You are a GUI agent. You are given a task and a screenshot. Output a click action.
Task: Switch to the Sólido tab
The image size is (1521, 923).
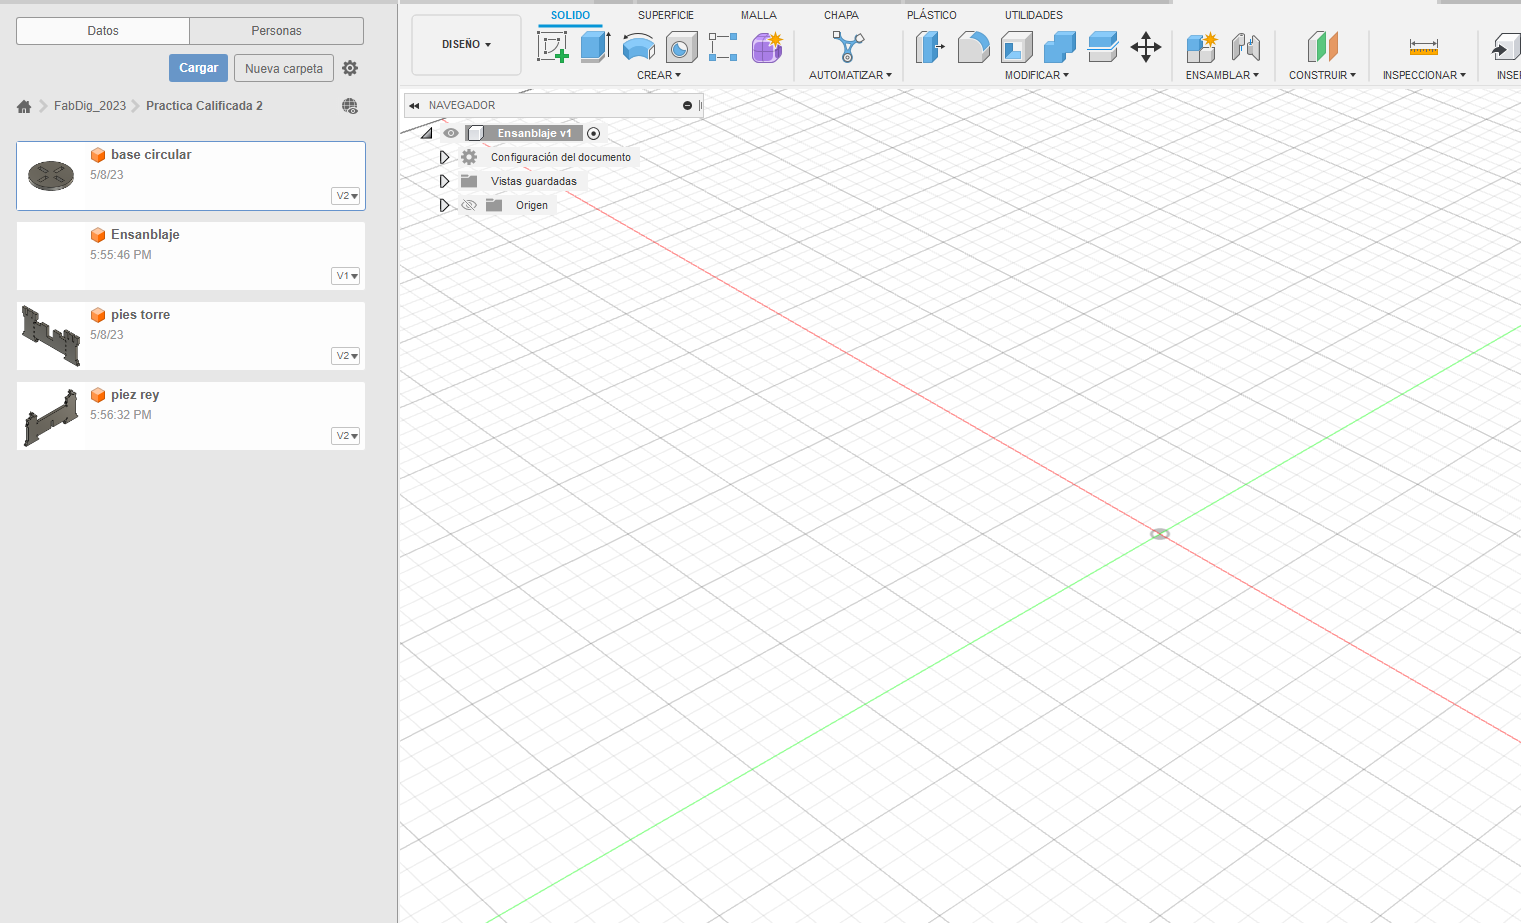pos(570,15)
